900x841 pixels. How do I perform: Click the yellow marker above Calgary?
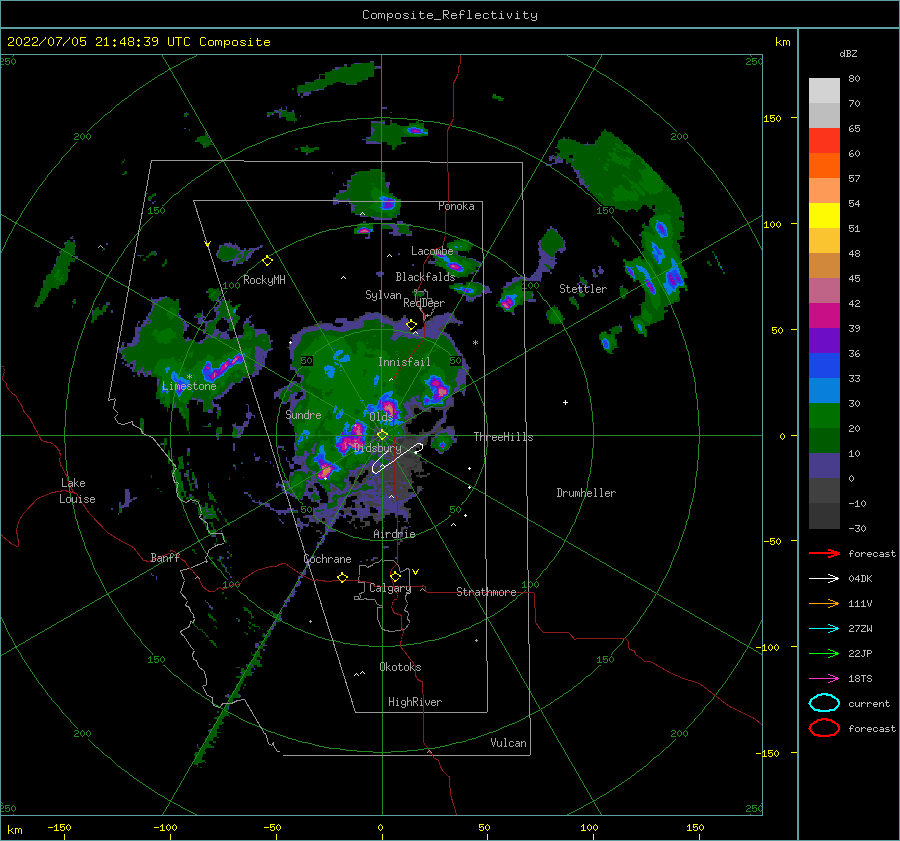click(x=395, y=576)
